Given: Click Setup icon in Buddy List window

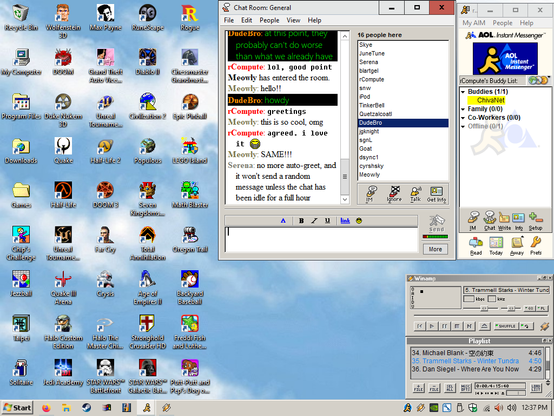Looking at the screenshot, I should coord(535,221).
